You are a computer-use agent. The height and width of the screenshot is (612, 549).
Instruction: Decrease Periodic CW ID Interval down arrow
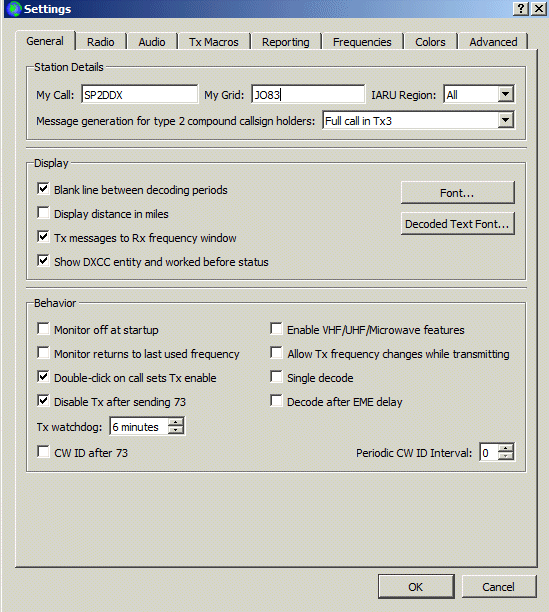(506, 456)
